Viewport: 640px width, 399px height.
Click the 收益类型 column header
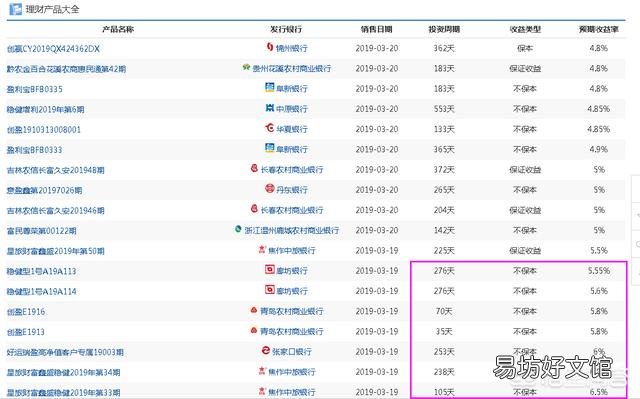click(525, 29)
